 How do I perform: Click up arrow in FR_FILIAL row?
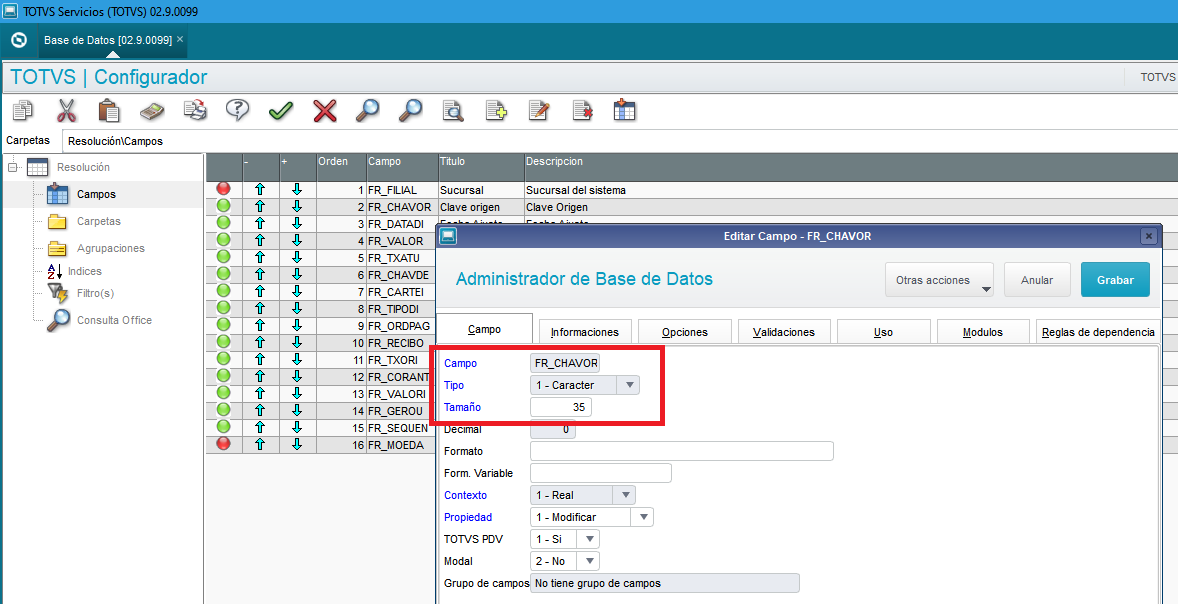click(x=261, y=190)
